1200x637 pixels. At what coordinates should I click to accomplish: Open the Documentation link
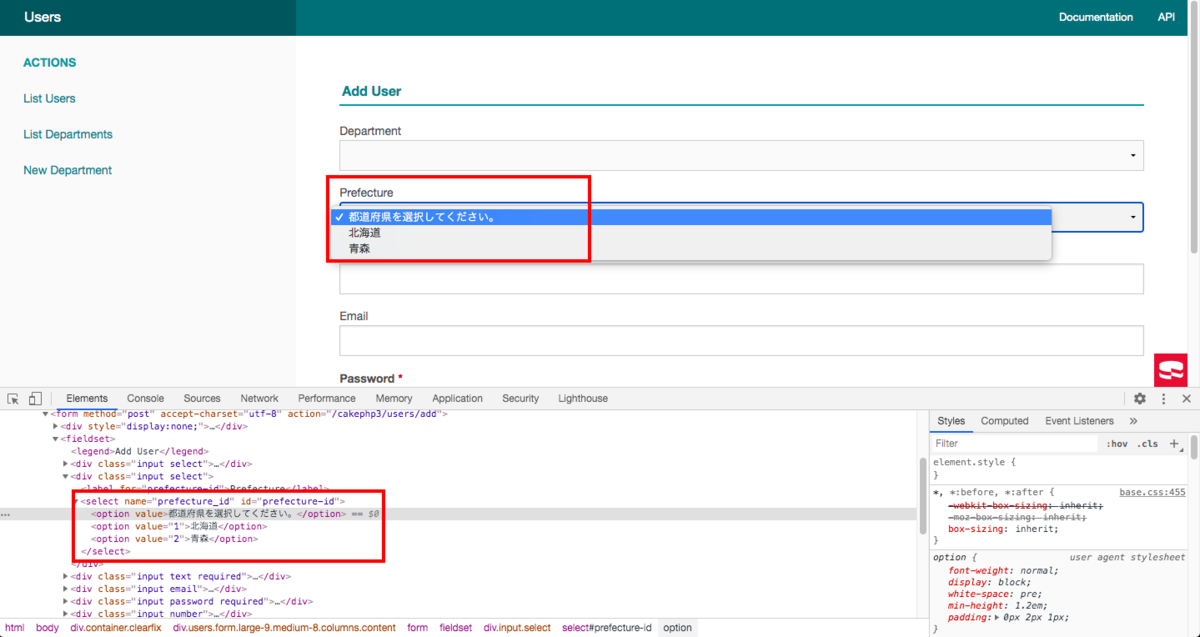click(1096, 17)
